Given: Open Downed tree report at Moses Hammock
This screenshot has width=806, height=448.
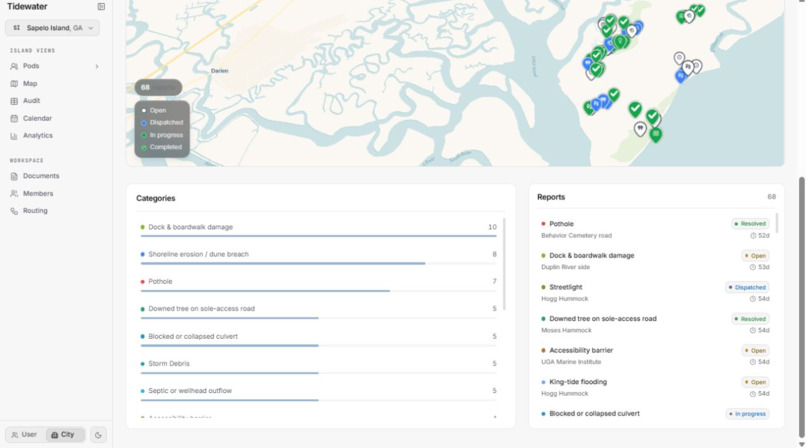Looking at the screenshot, I should [x=655, y=324].
